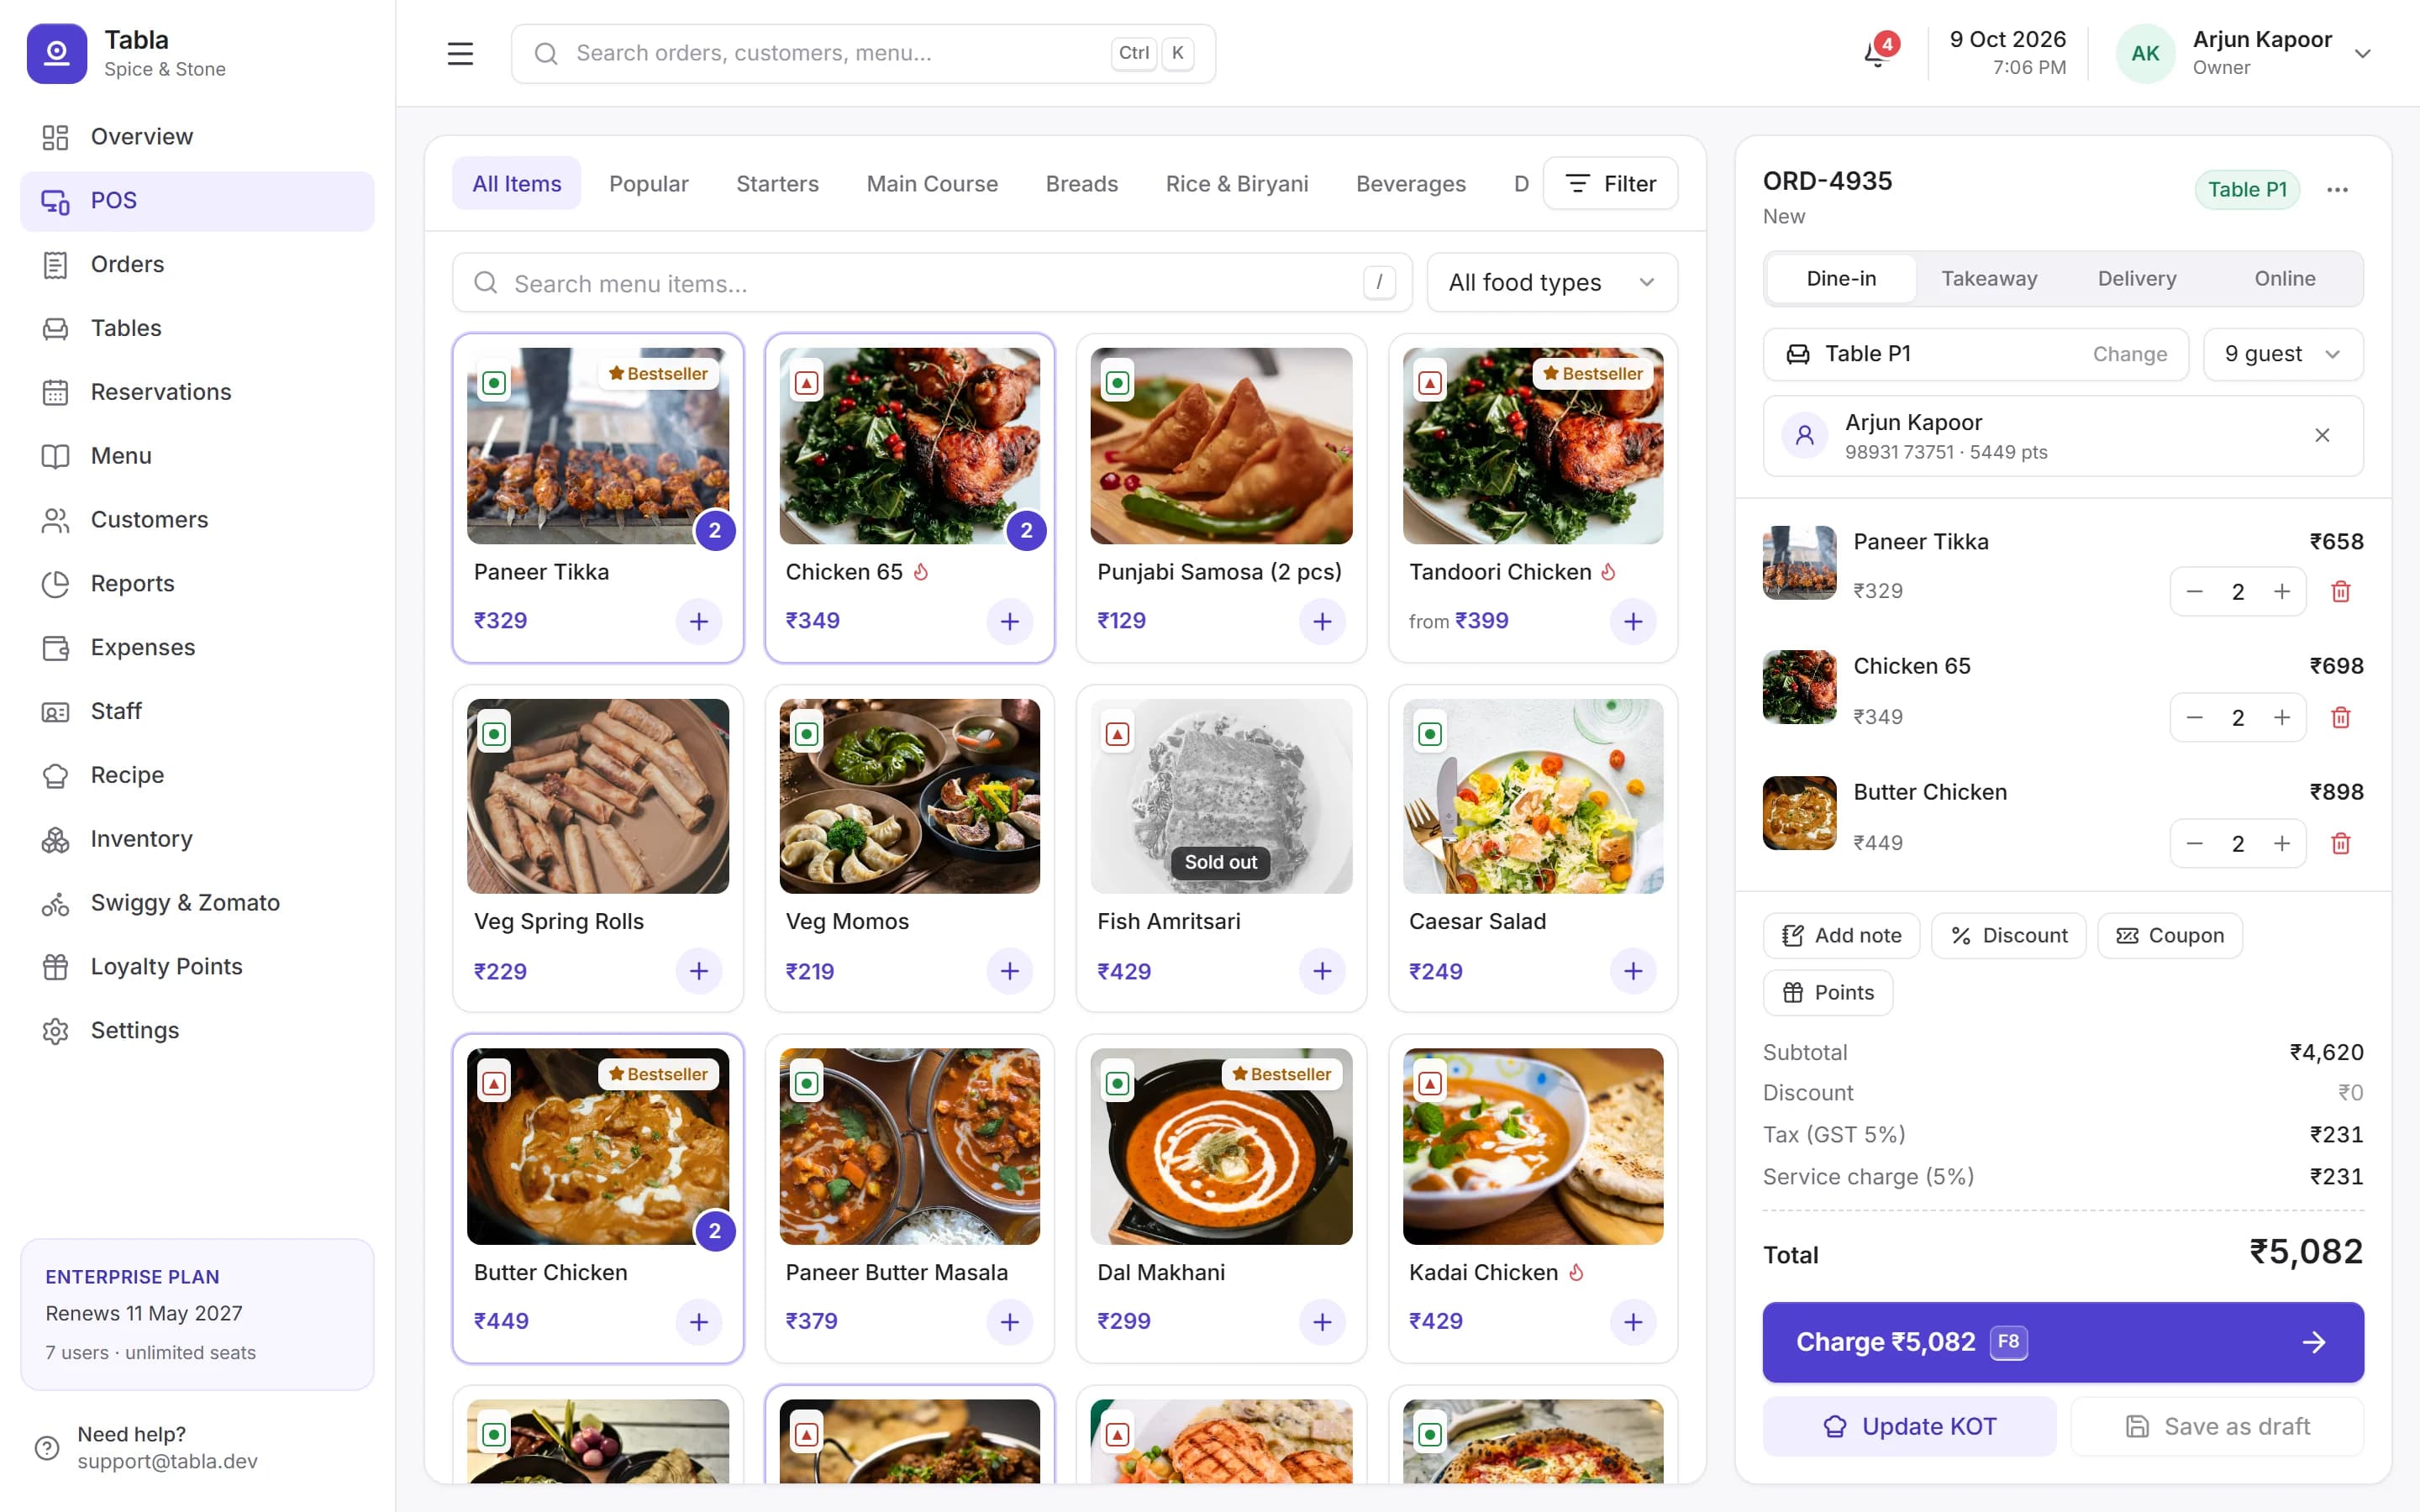This screenshot has width=2420, height=1512.
Task: Focus the Search menu items field
Action: click(932, 283)
